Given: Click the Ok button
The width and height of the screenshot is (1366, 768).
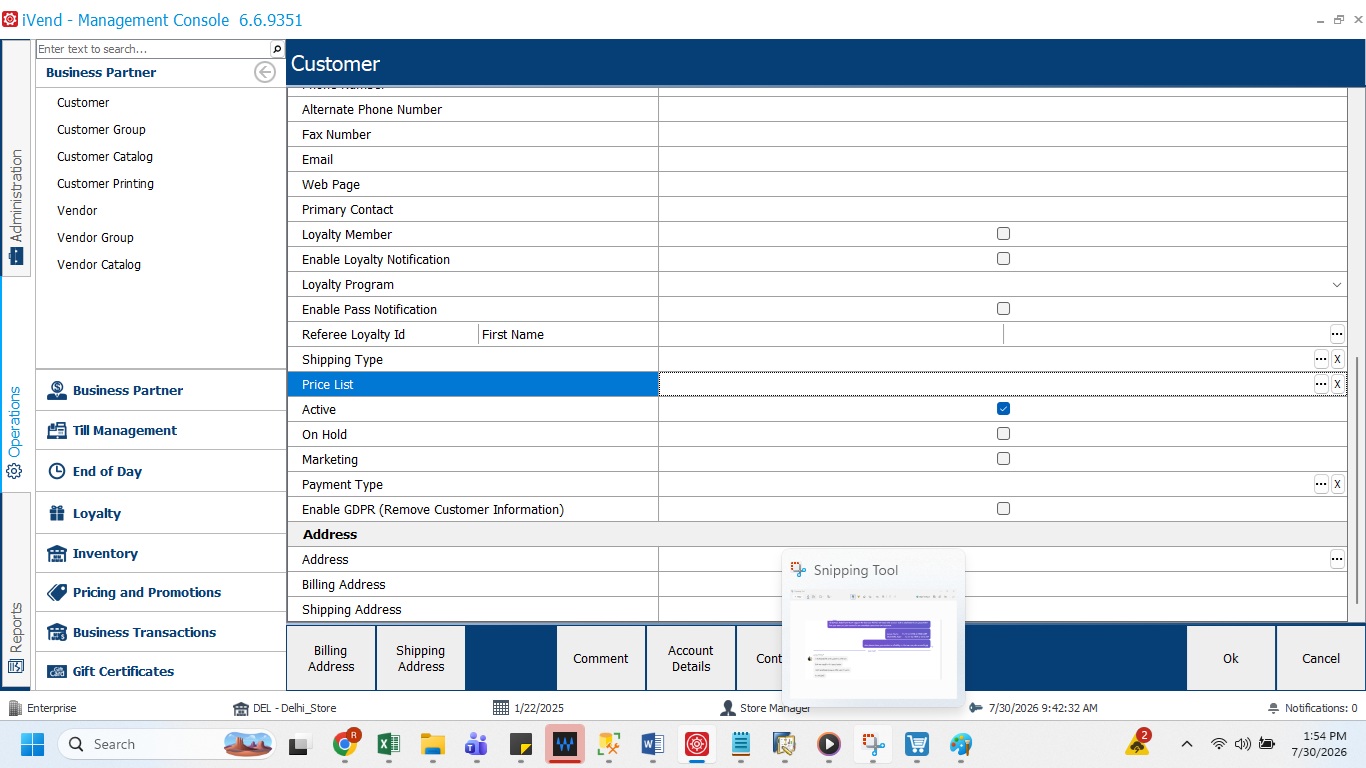Looking at the screenshot, I should (x=1231, y=658).
